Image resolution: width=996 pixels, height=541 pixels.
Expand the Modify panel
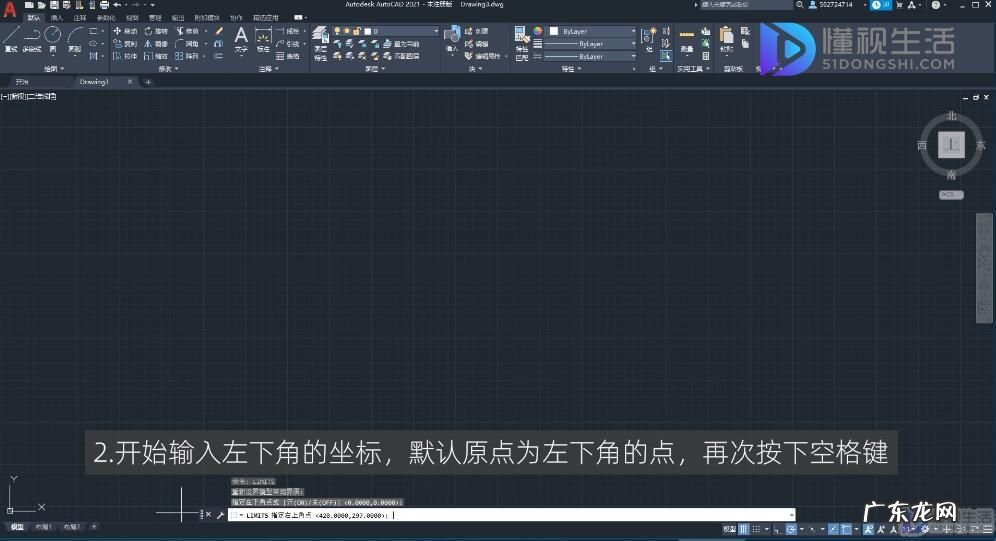pos(168,69)
